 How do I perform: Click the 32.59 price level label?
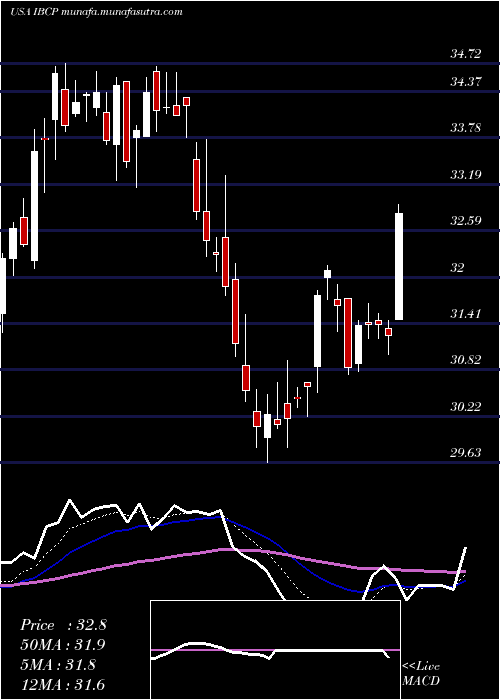pyautogui.click(x=466, y=221)
